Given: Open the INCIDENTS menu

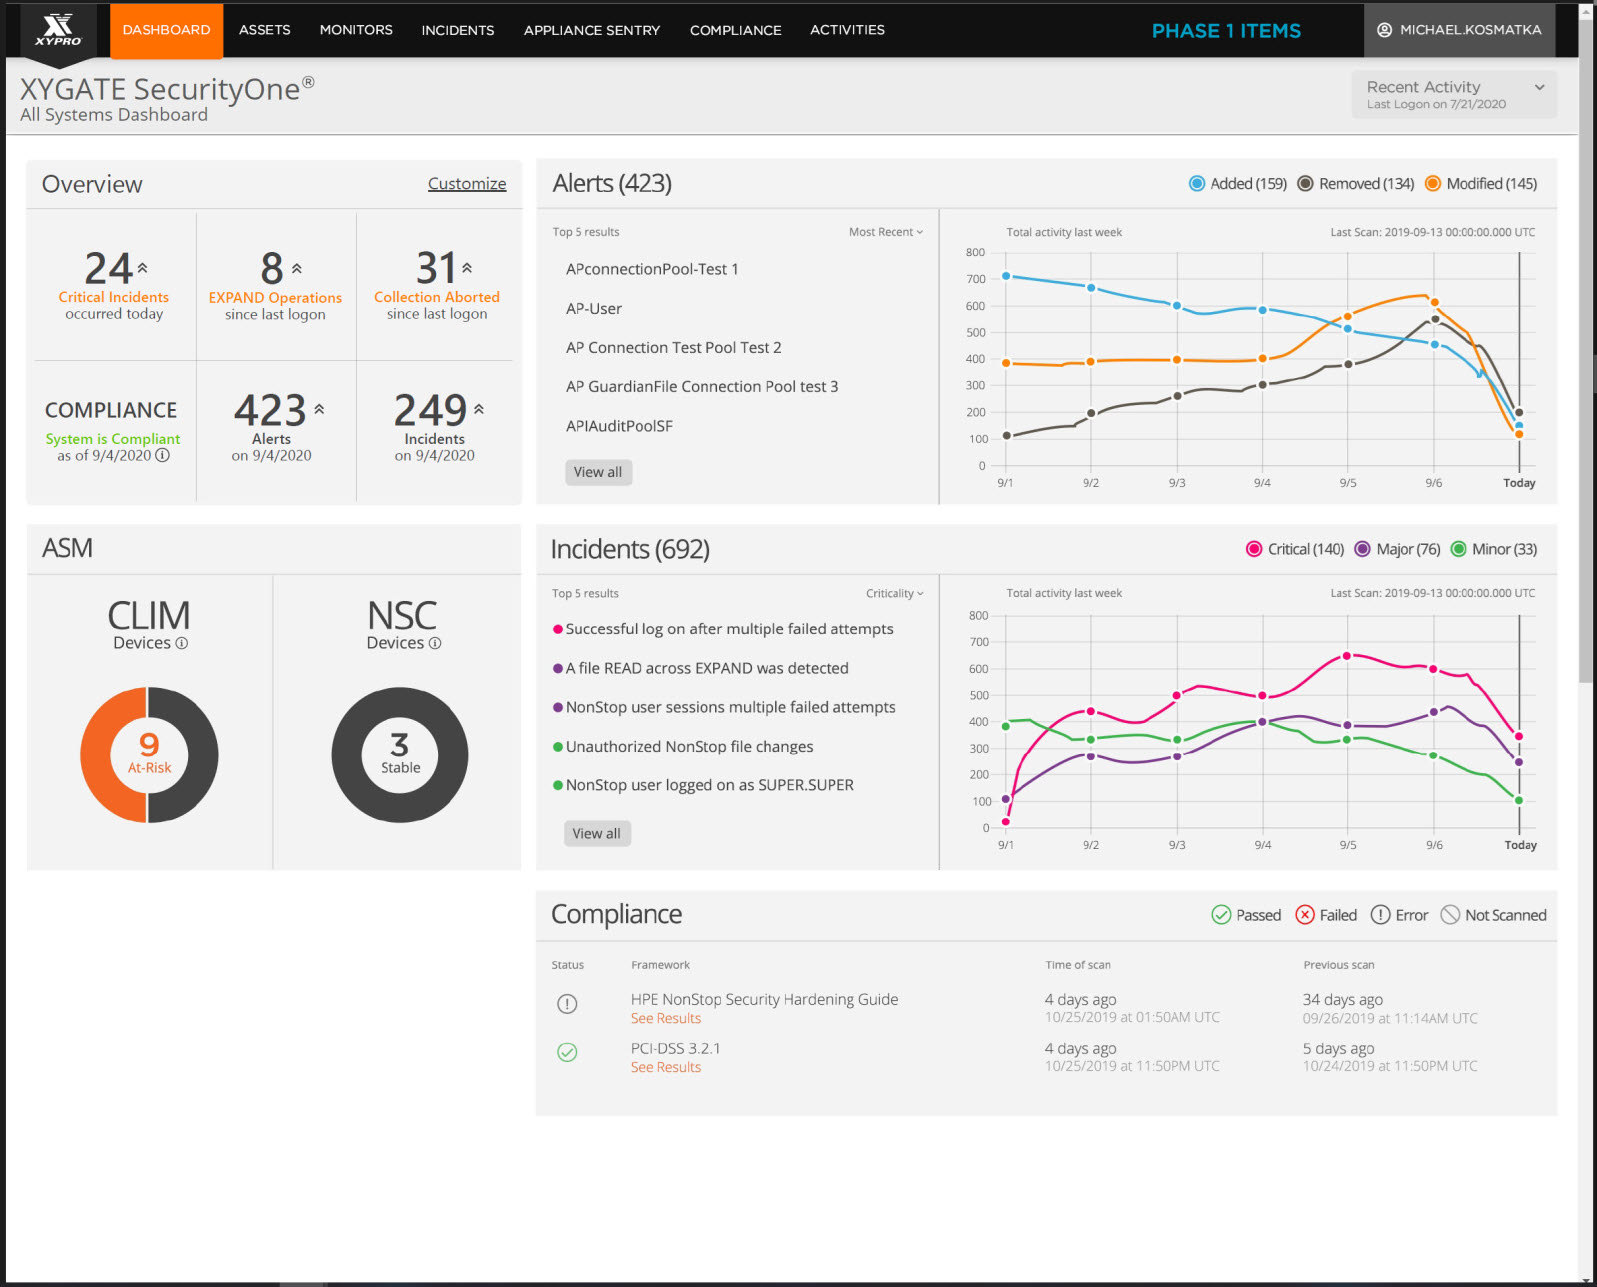Looking at the screenshot, I should click(x=458, y=30).
